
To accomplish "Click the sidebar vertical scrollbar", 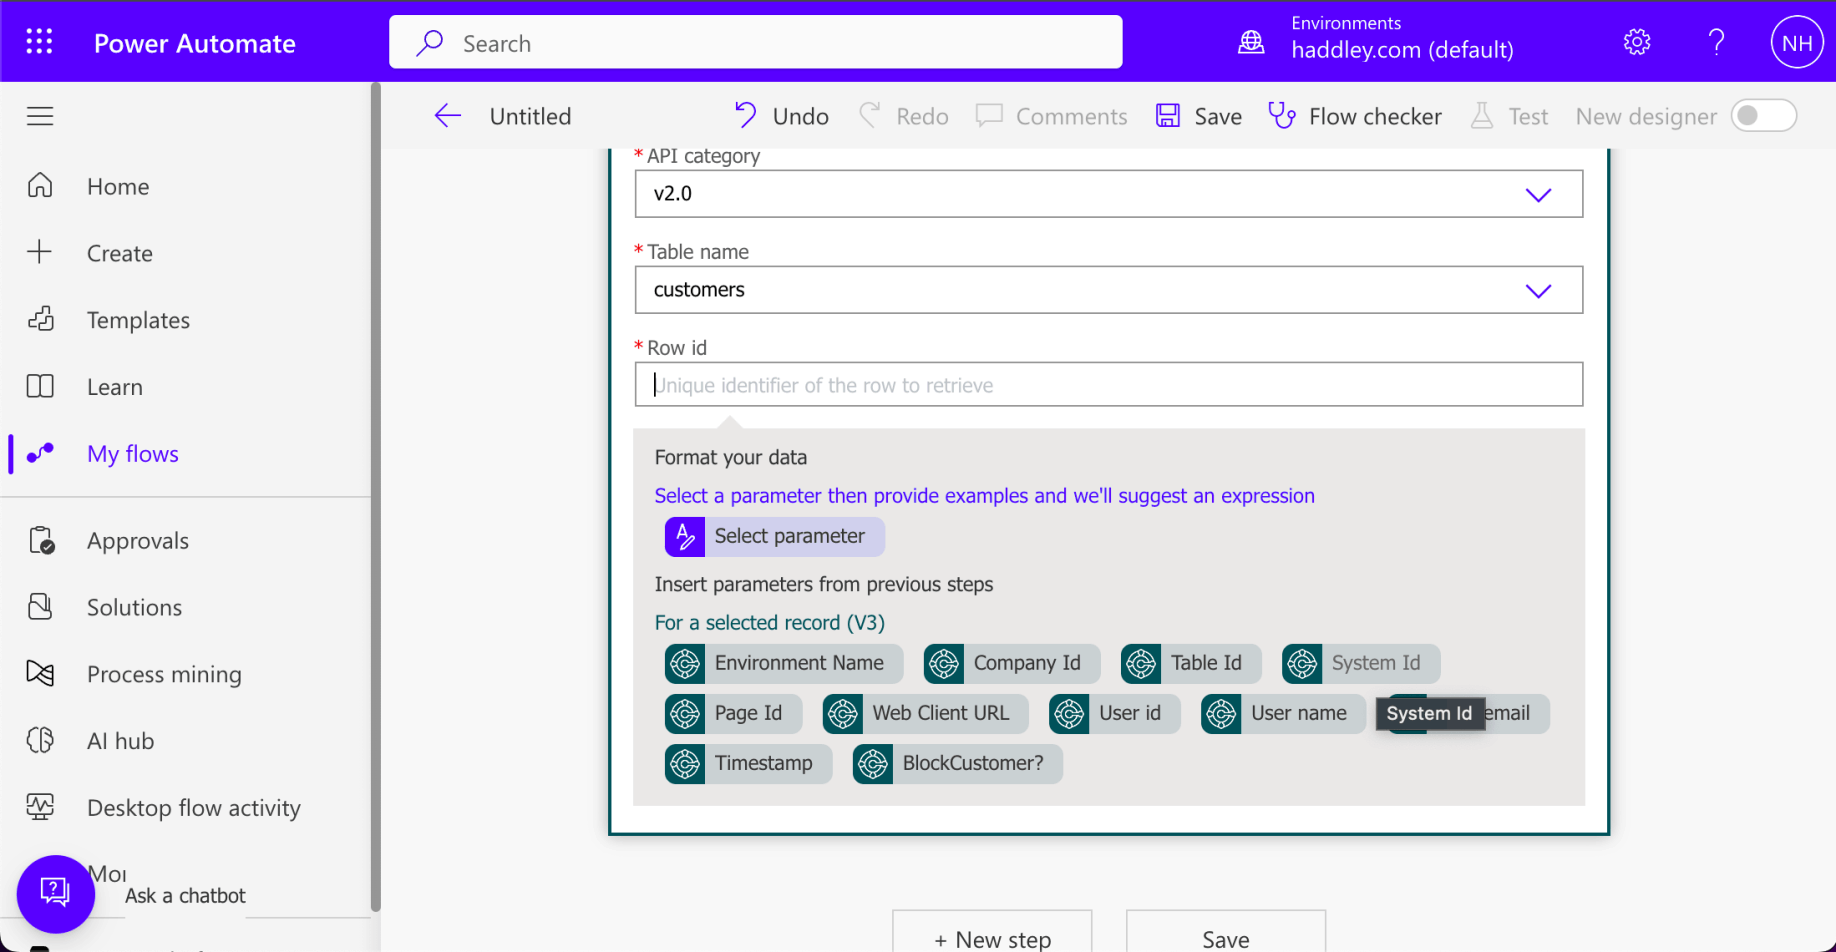I will pos(375,497).
